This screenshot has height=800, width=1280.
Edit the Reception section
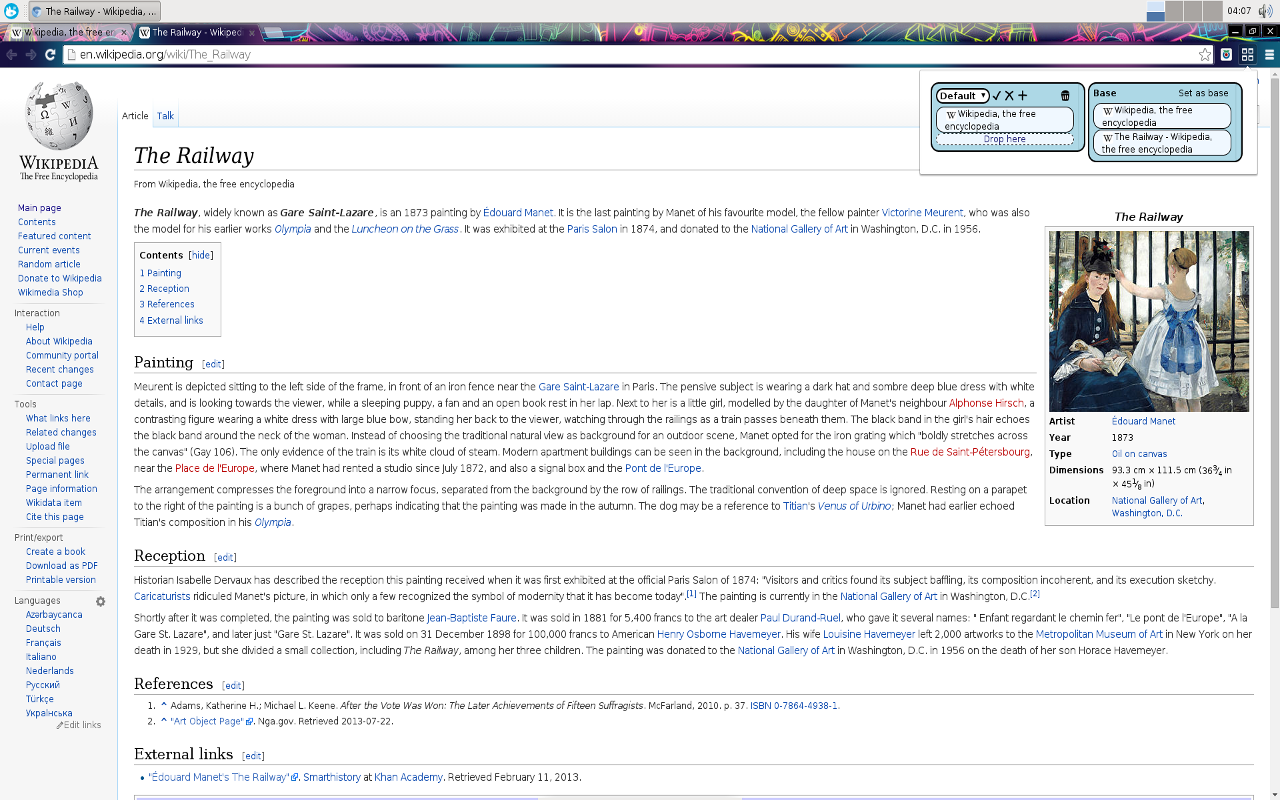(x=225, y=557)
